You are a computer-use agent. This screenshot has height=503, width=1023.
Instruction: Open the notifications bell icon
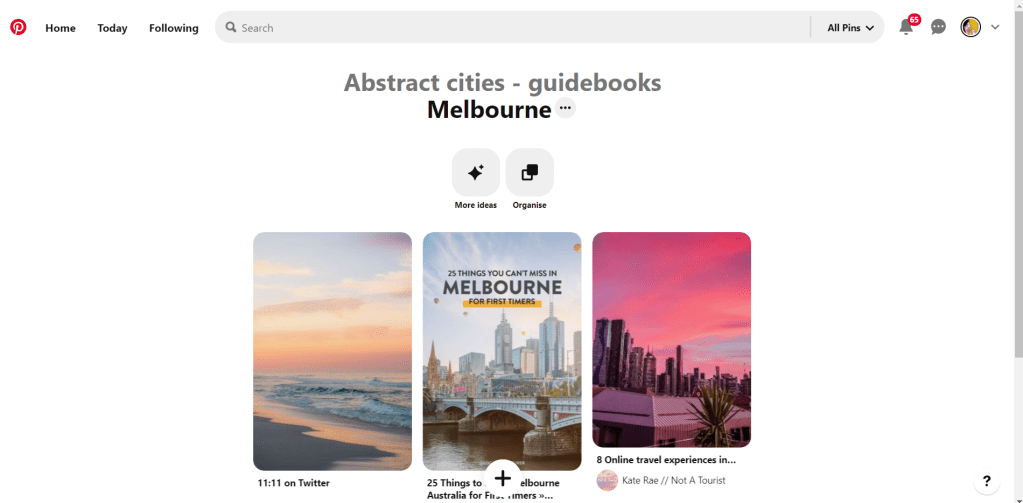906,27
